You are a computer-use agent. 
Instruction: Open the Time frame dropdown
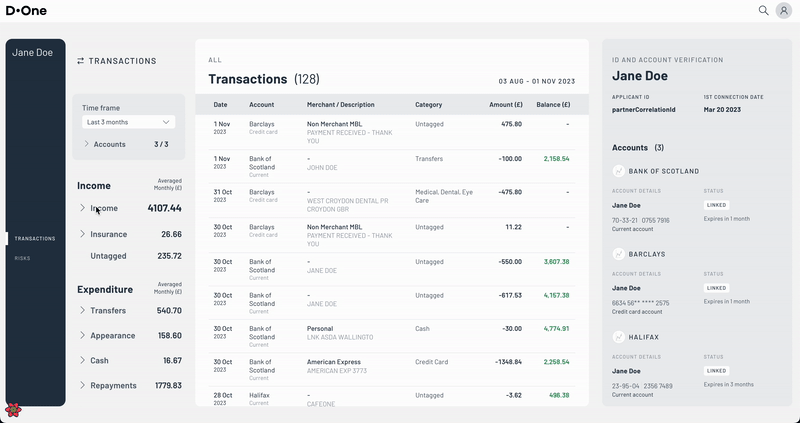(x=128, y=122)
